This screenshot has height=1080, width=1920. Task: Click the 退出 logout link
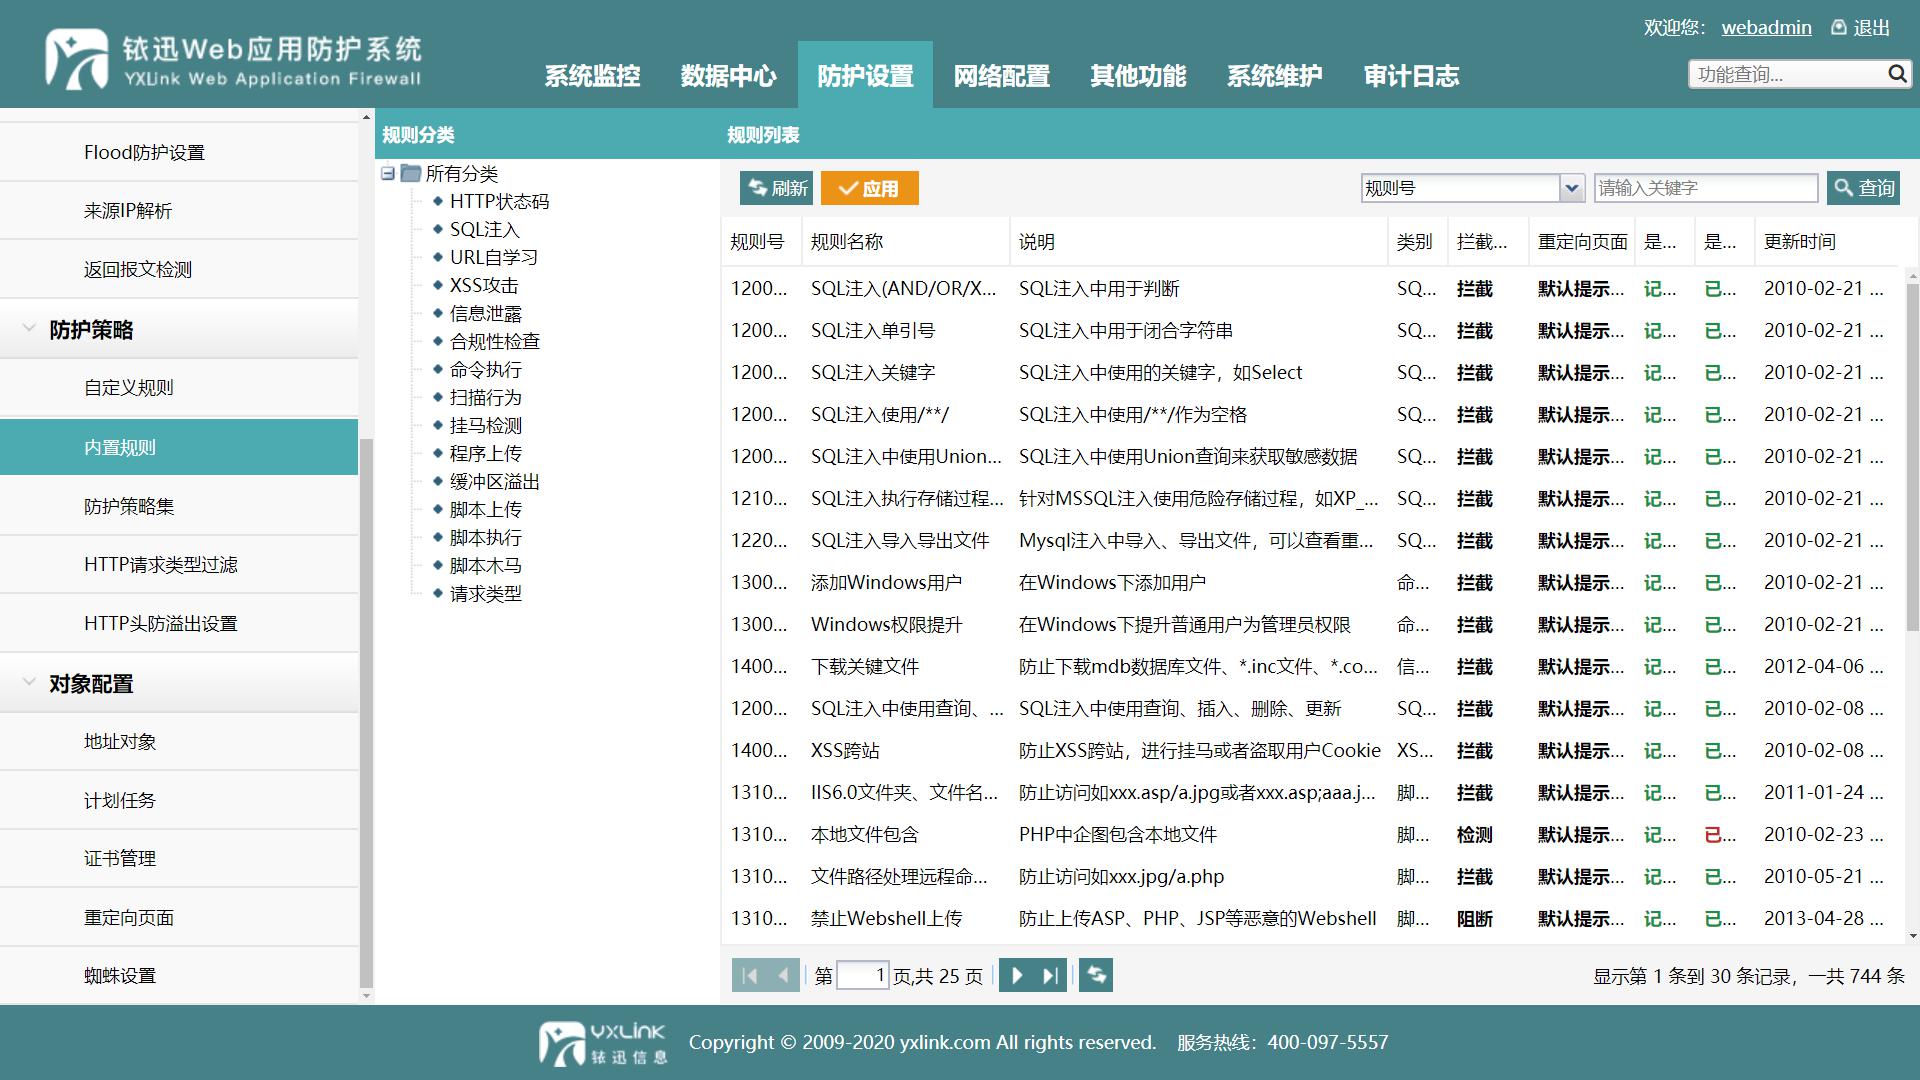pyautogui.click(x=1872, y=27)
